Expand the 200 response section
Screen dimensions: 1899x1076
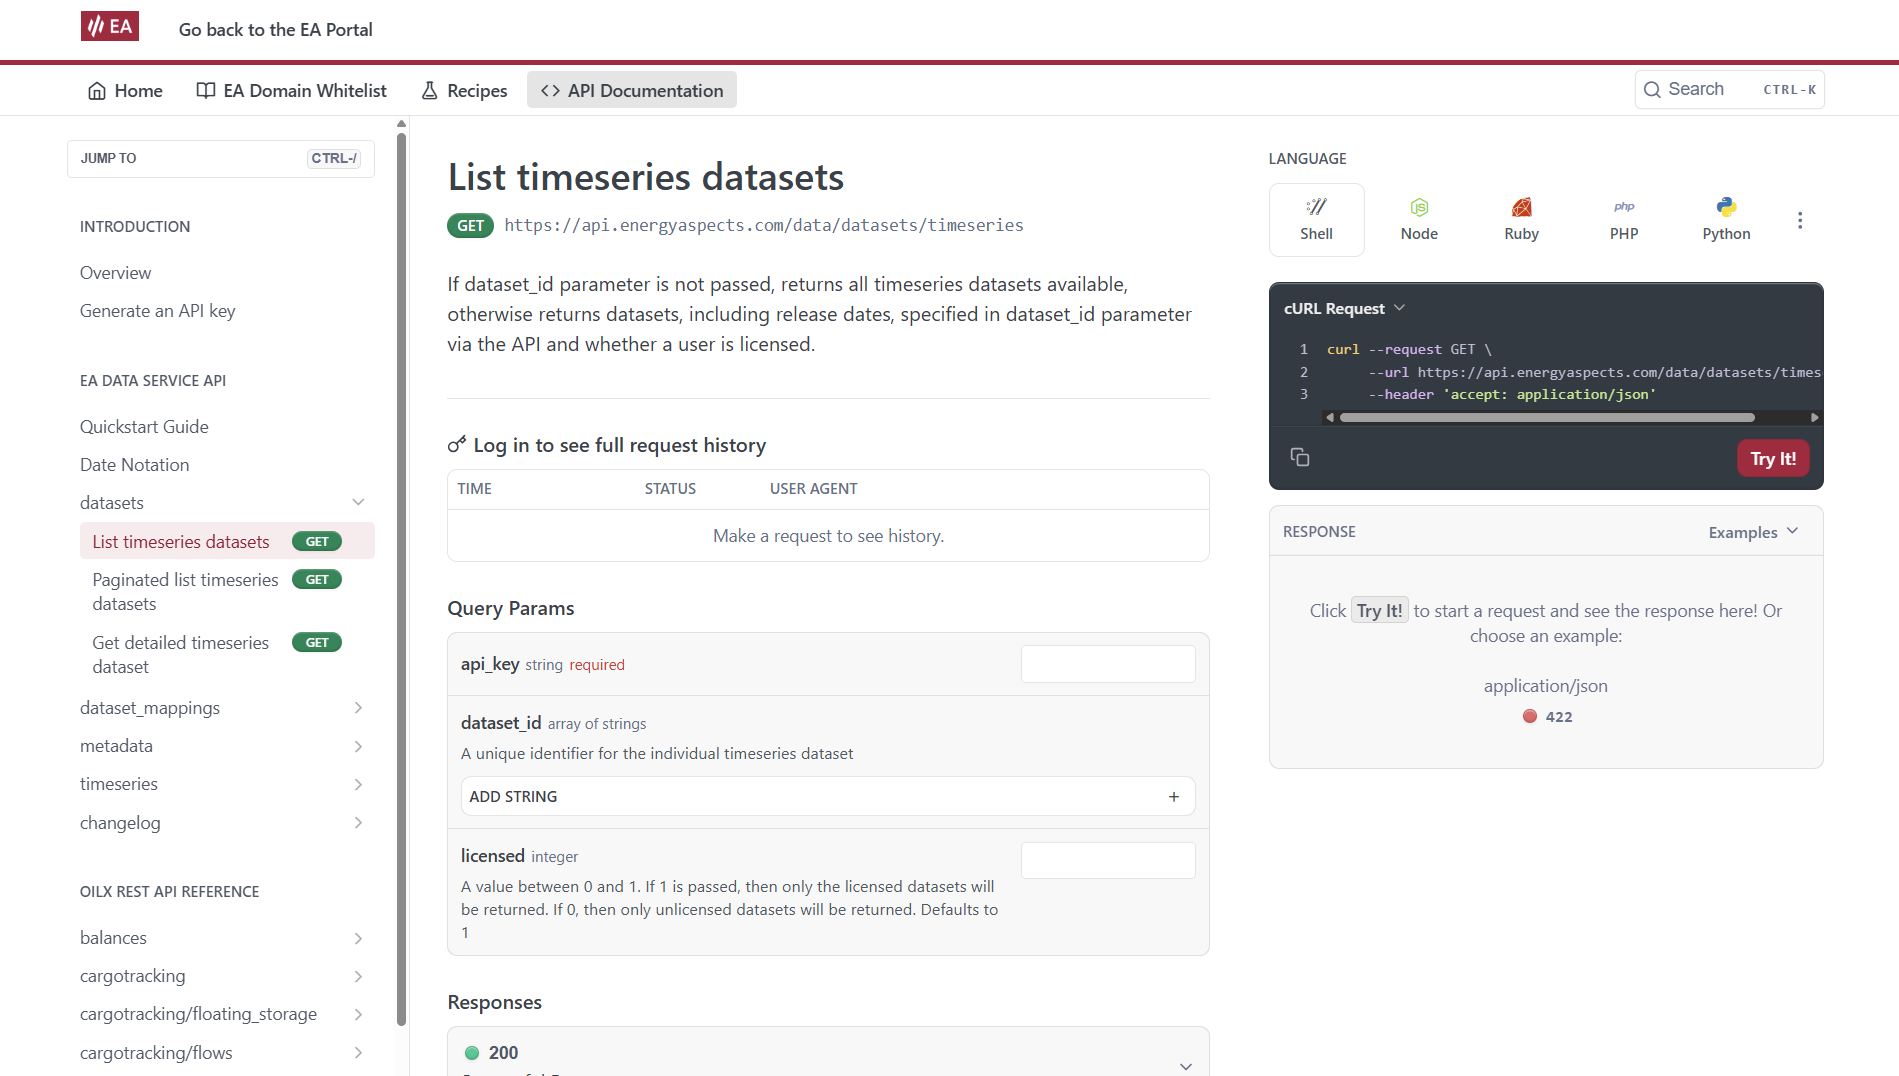(1186, 1066)
